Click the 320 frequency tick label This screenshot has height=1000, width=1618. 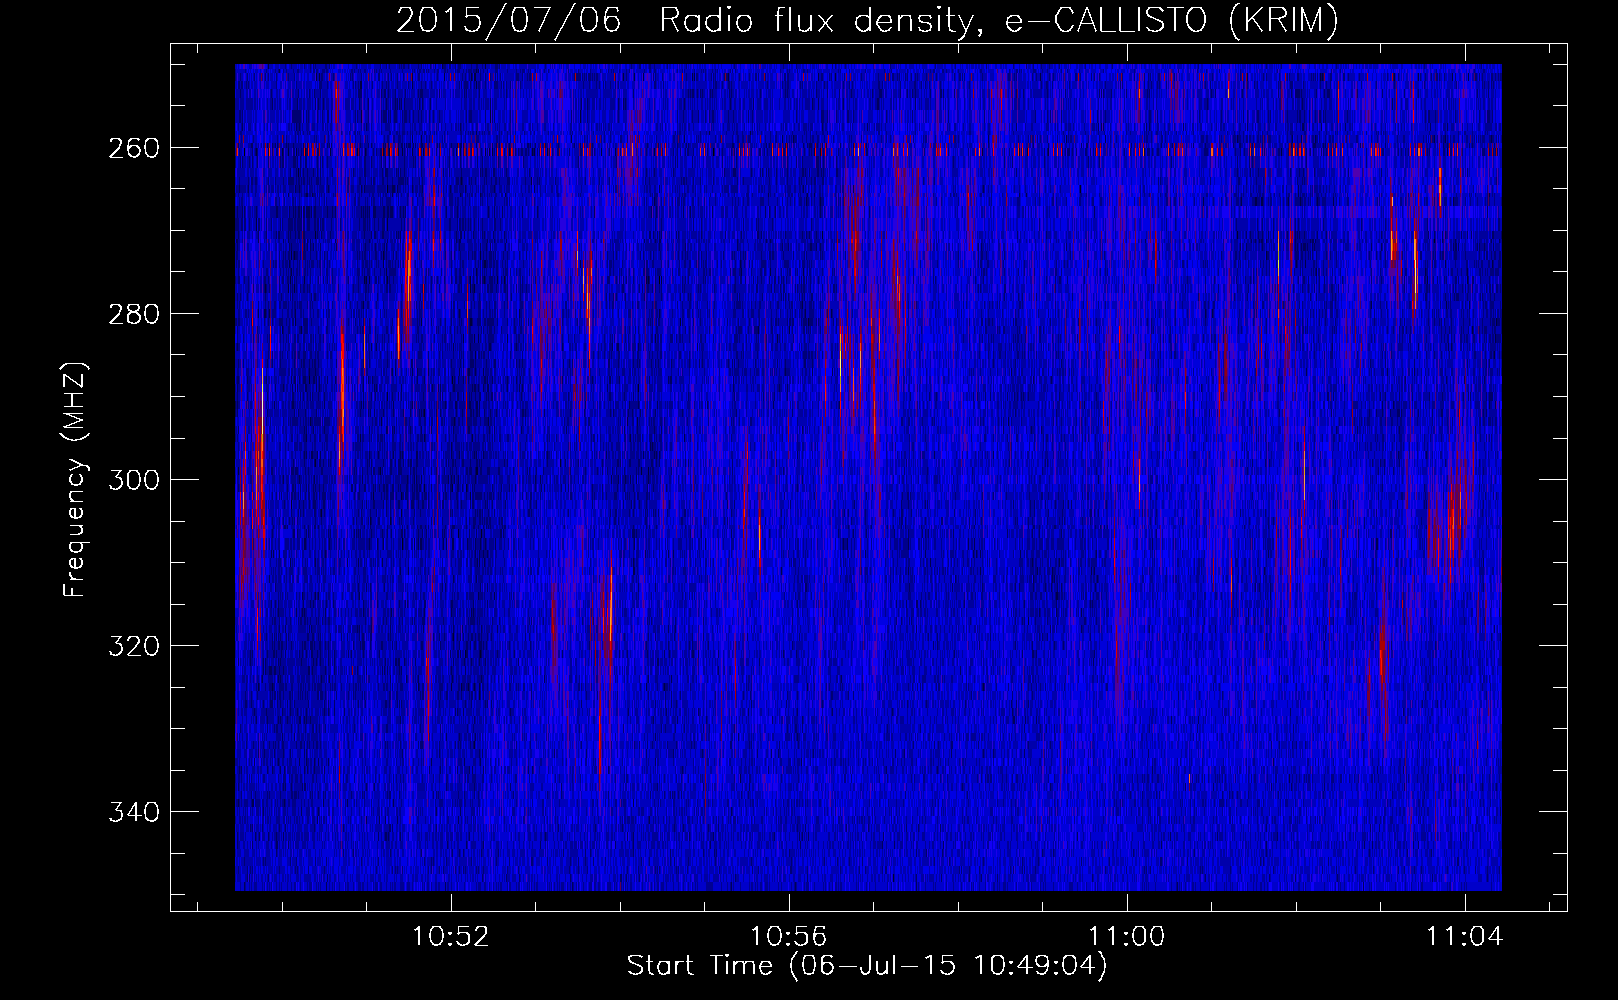click(x=133, y=646)
